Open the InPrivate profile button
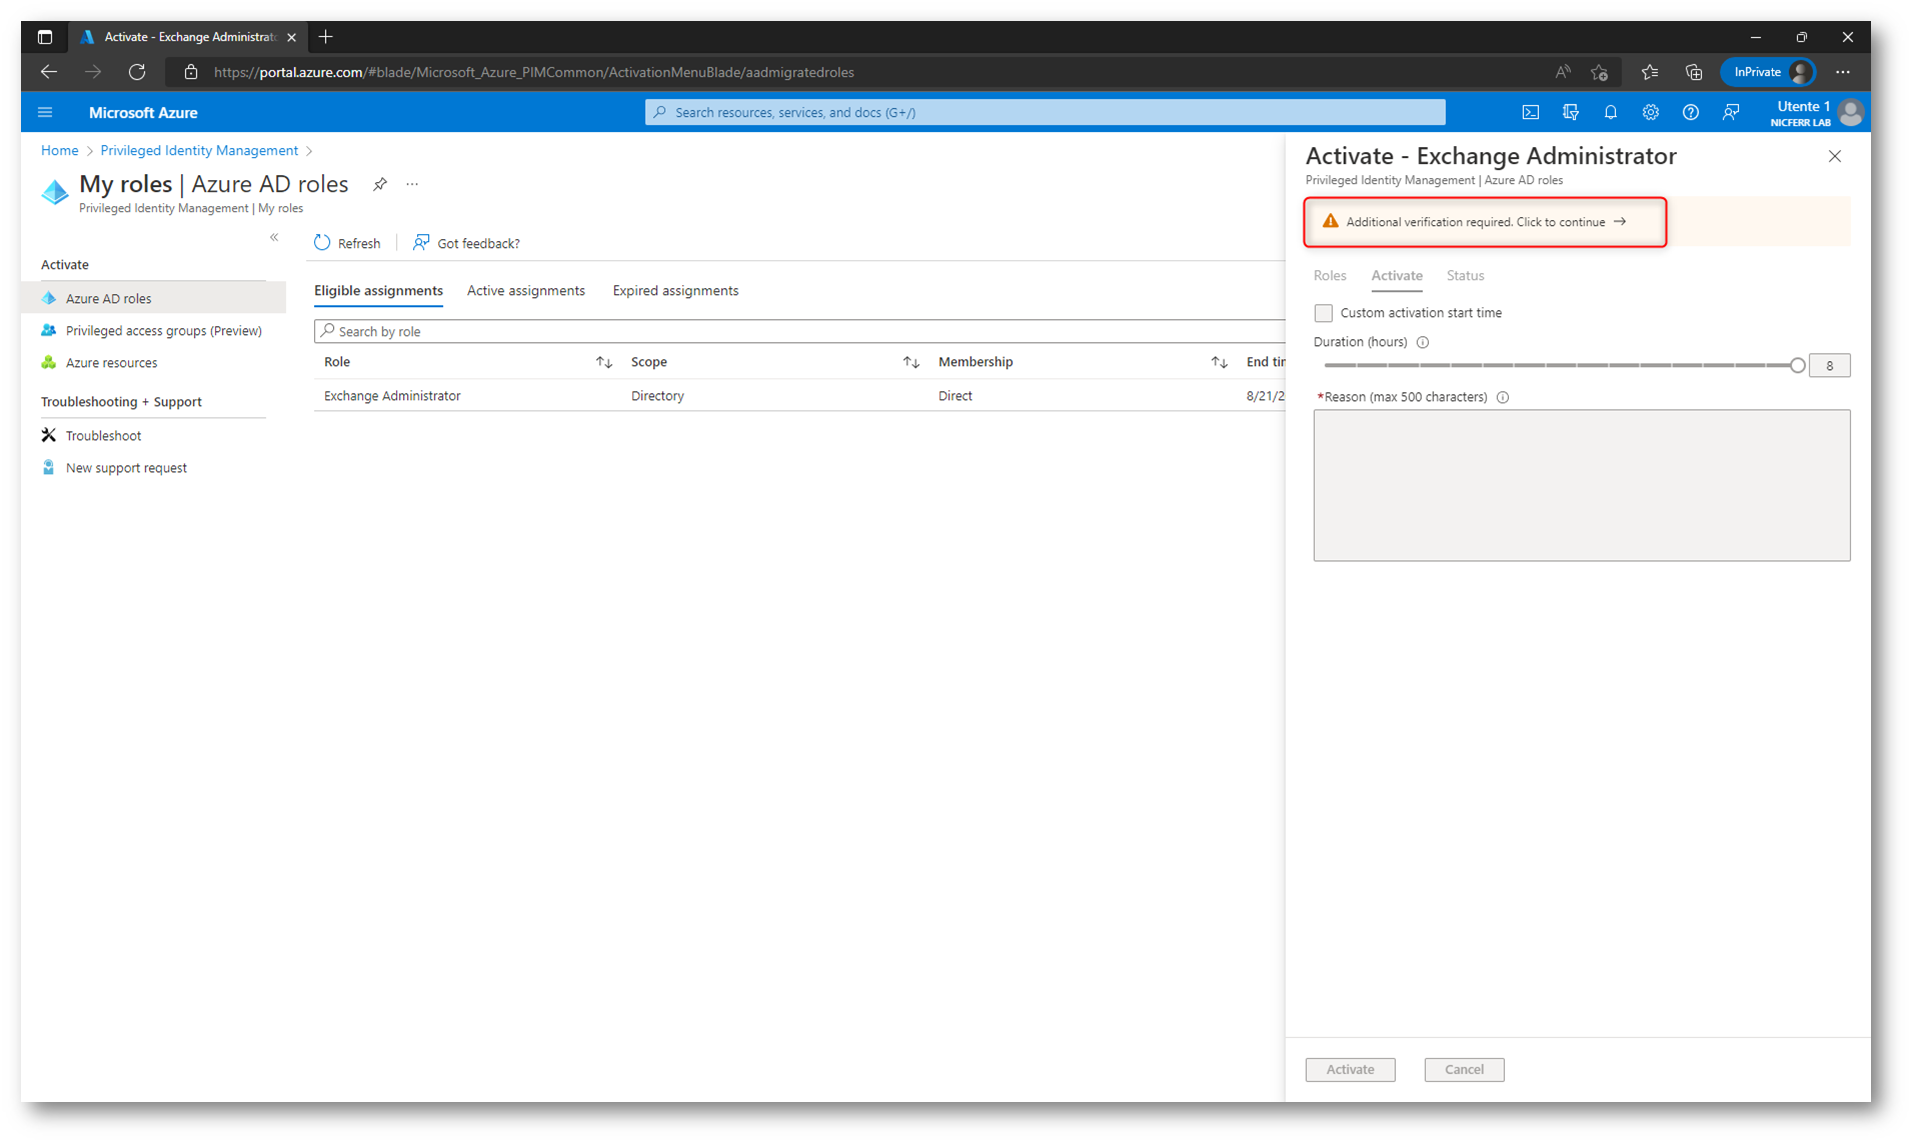Image resolution: width=1913 pixels, height=1144 pixels. [1768, 72]
